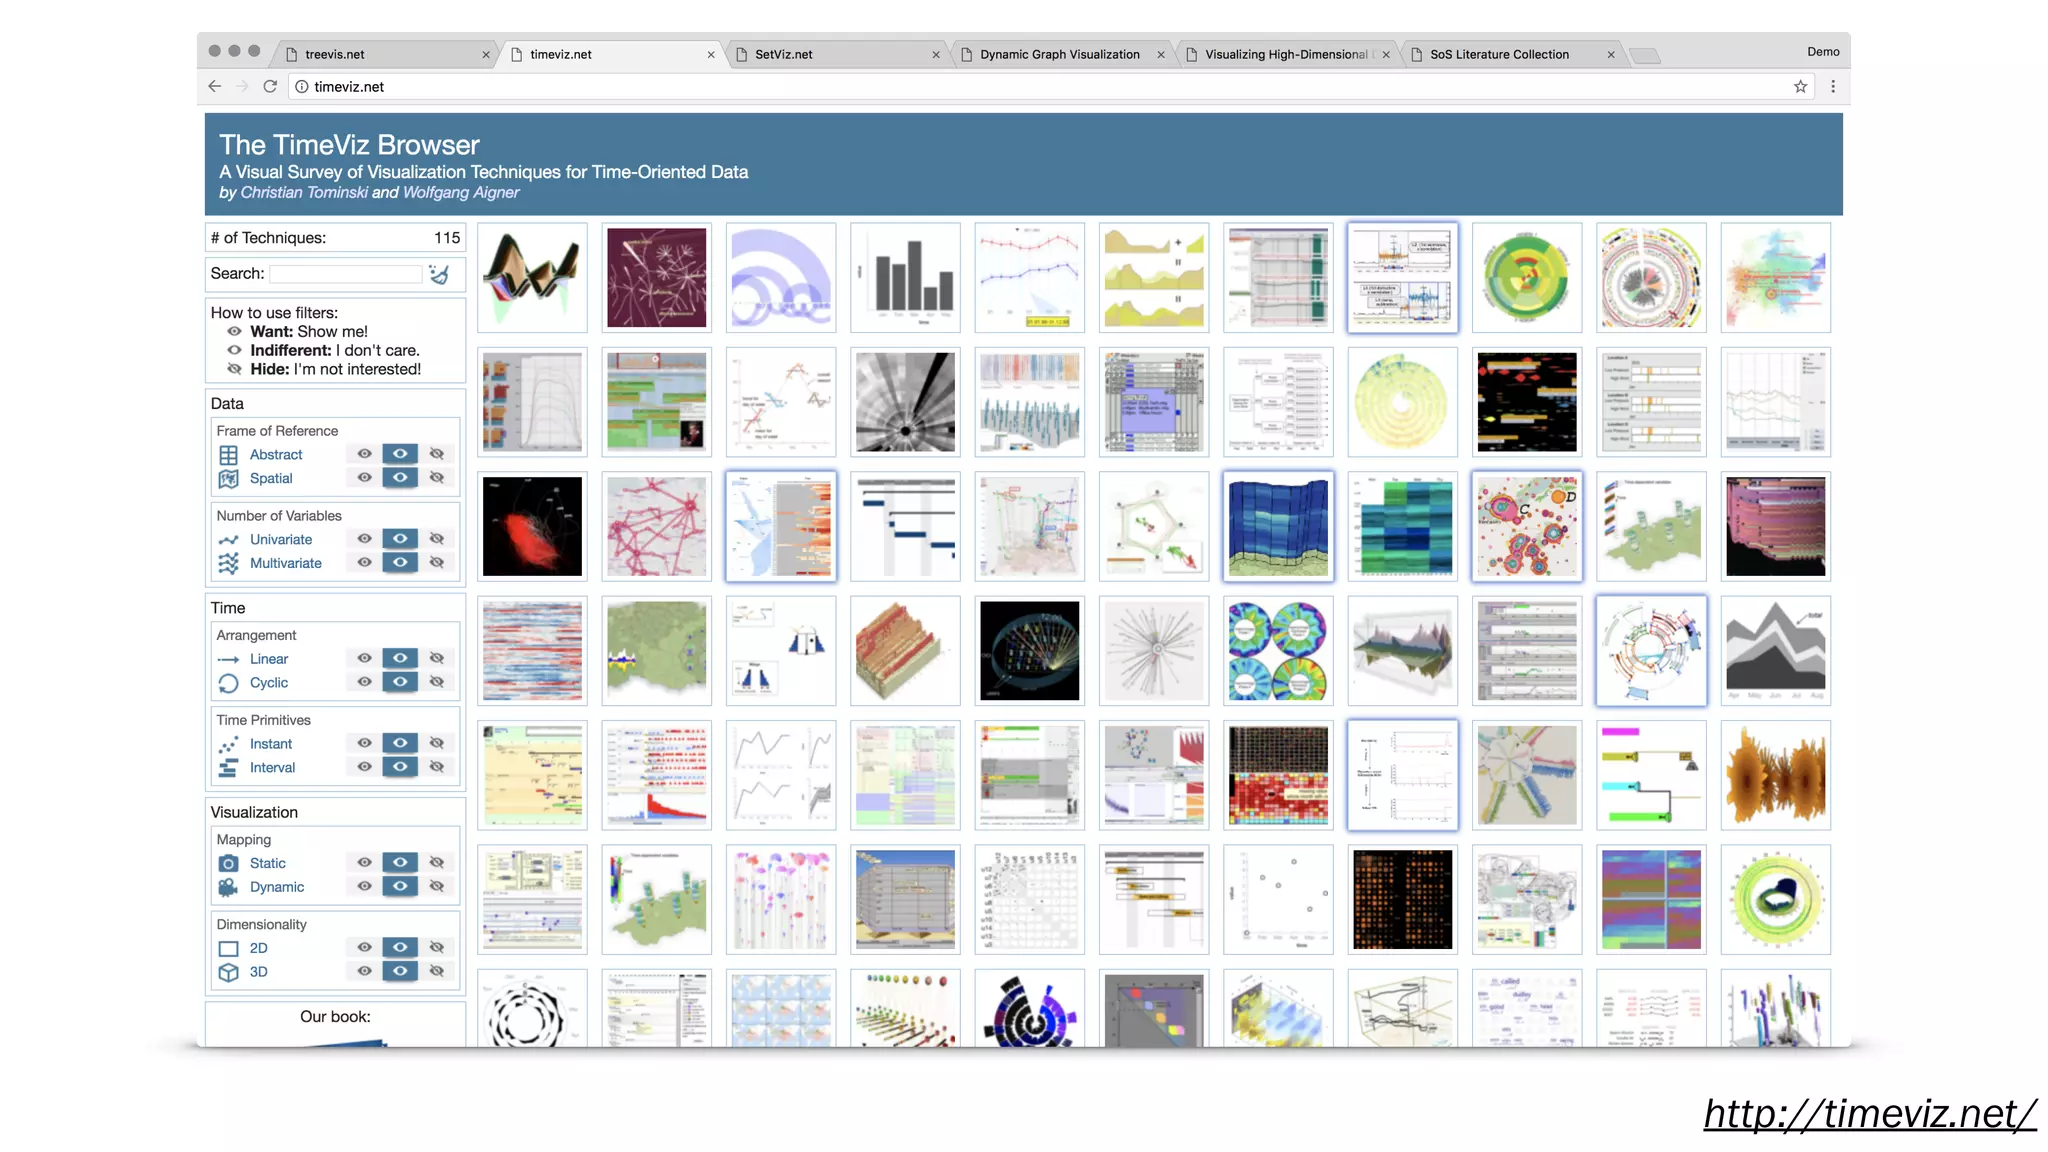
Task: Click the Linear arrow icon
Action: [x=228, y=660]
